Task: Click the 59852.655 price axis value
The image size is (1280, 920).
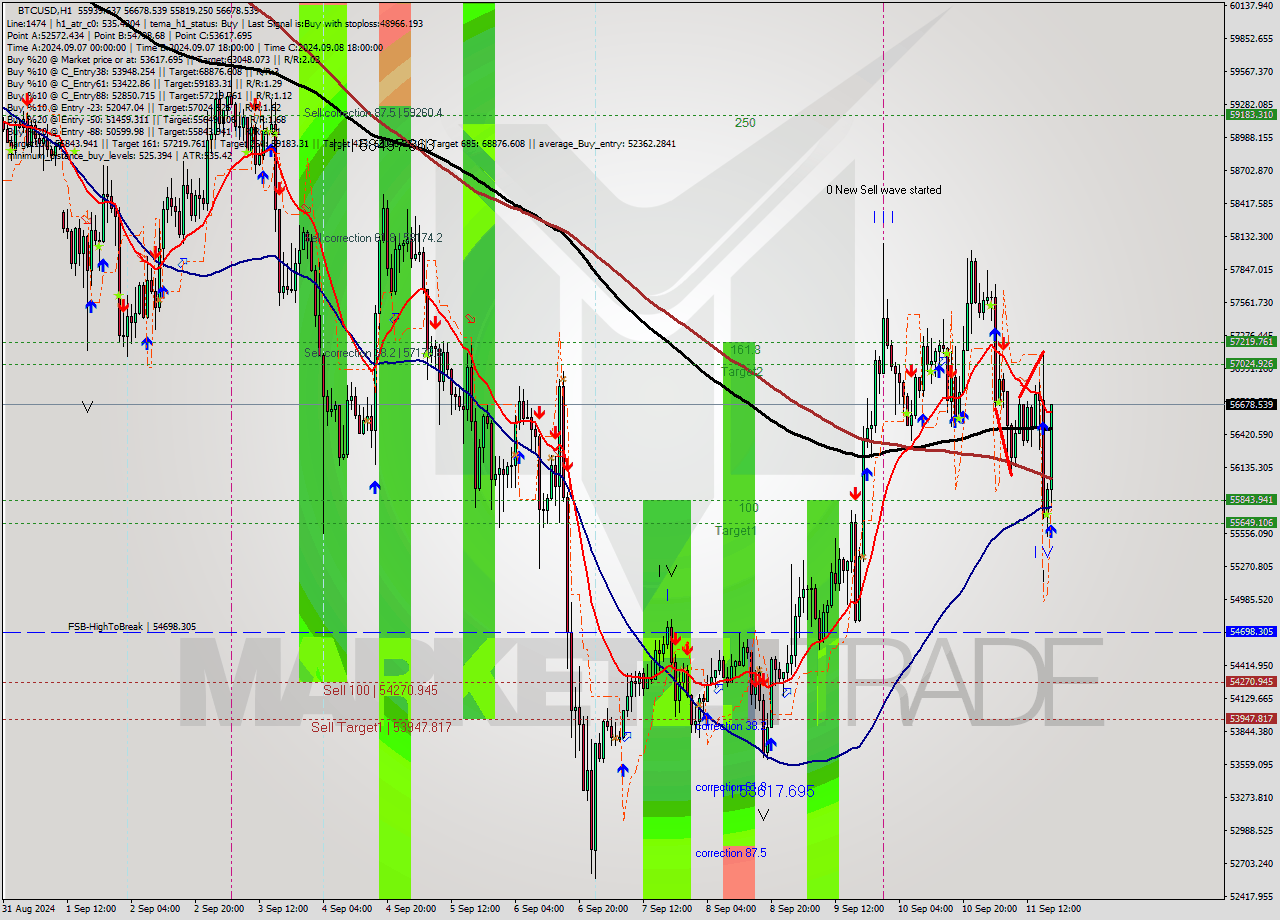Action: [x=1251, y=38]
